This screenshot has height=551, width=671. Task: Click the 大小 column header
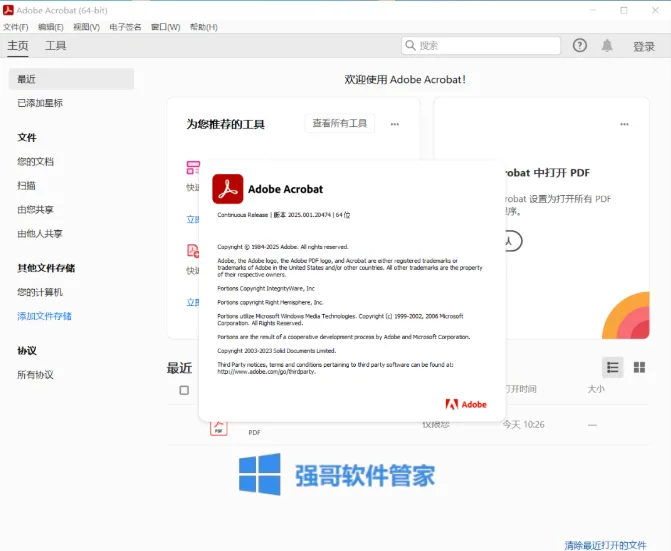click(596, 389)
